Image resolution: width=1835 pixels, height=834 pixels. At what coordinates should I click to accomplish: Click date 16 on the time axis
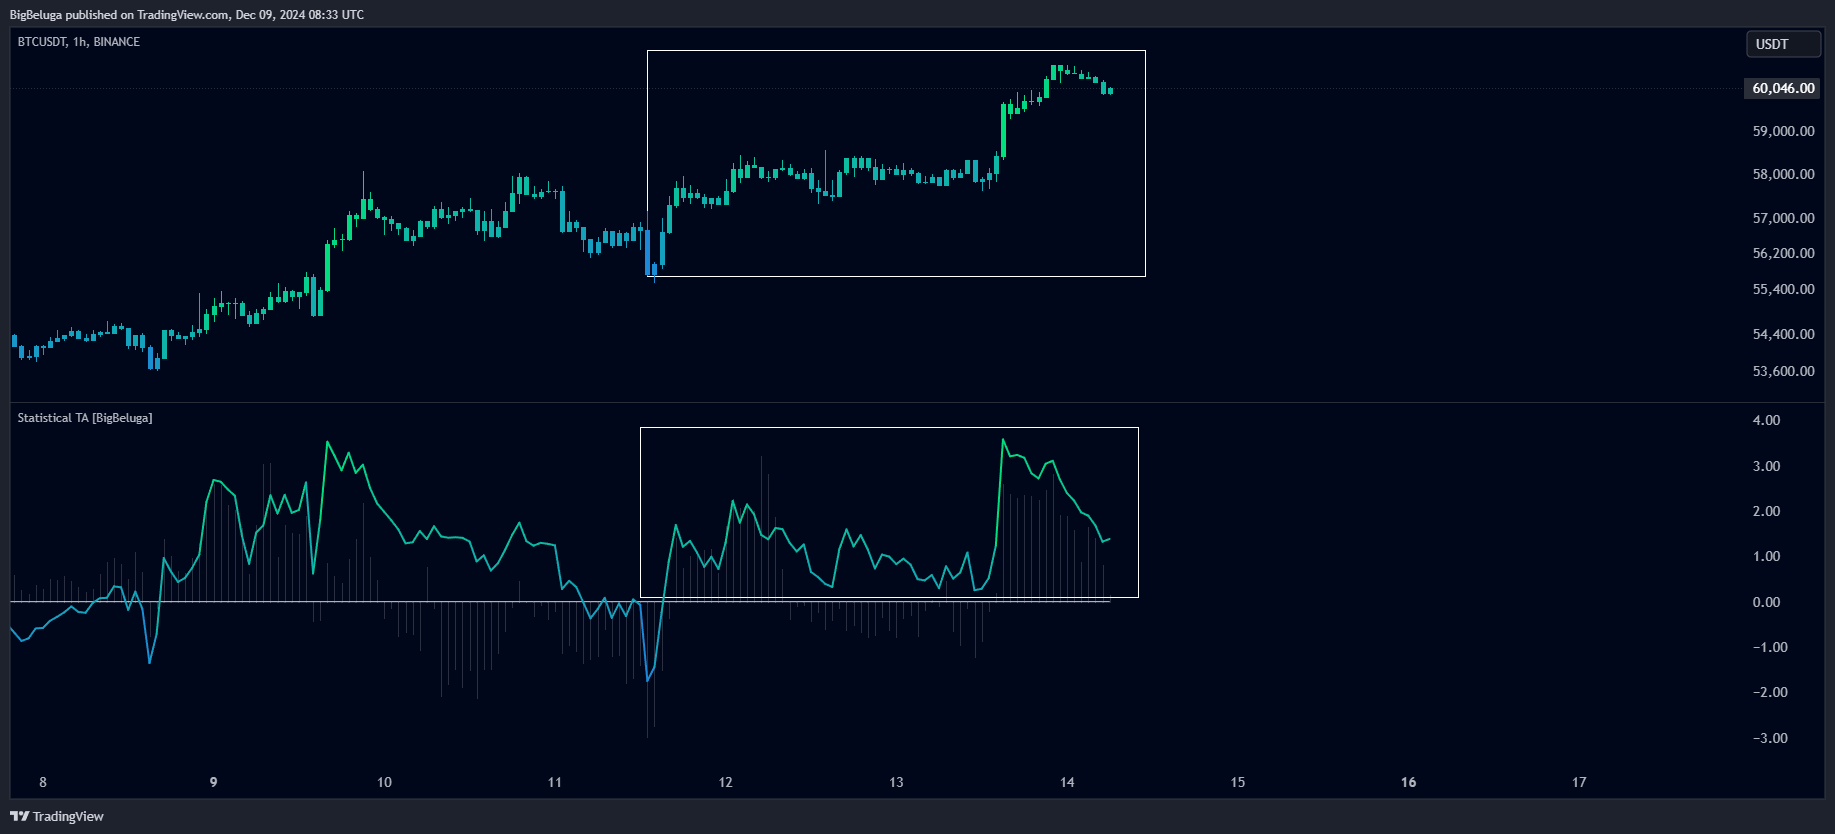coord(1408,782)
